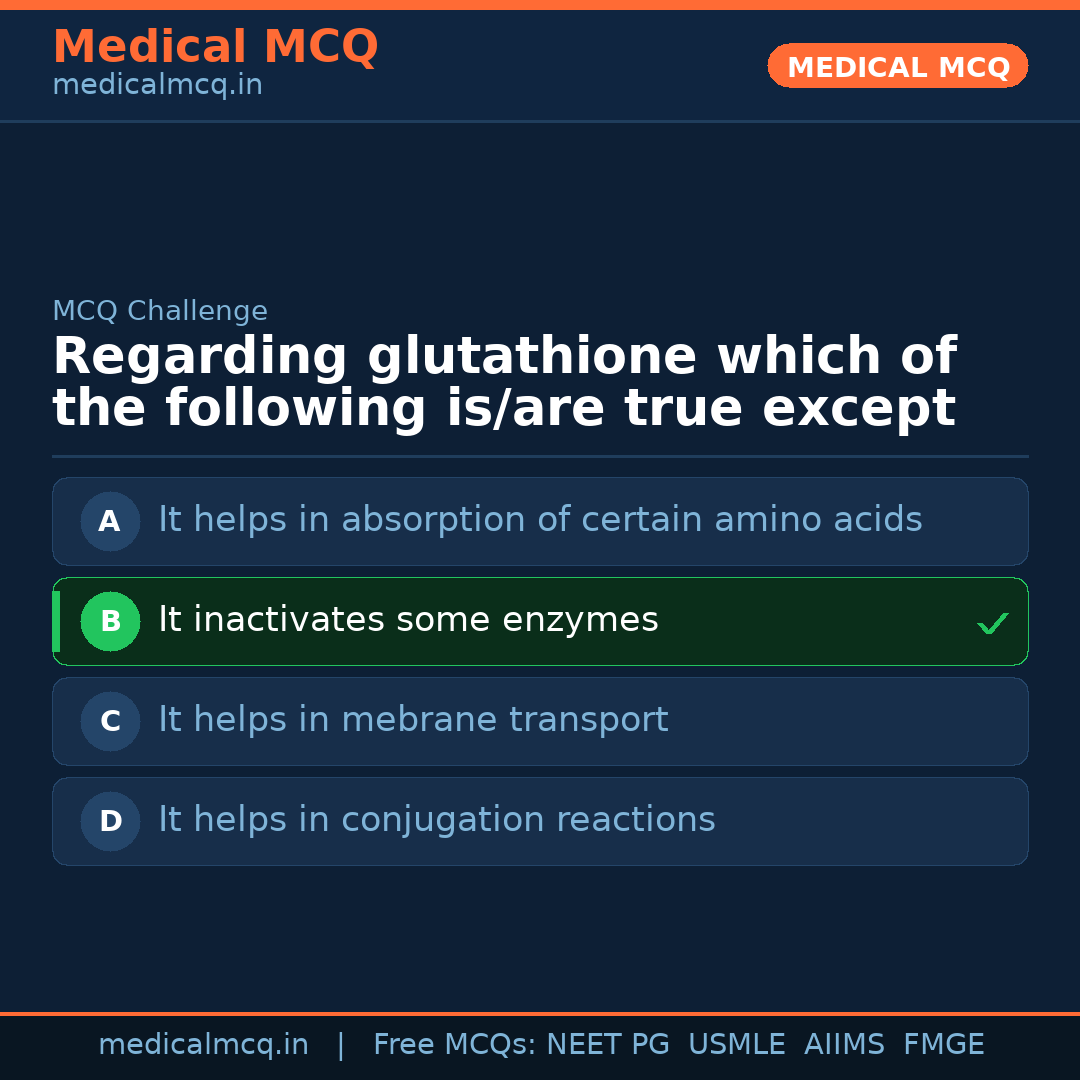Click the letter D circle badge
This screenshot has width=1080, height=1080.
pyautogui.click(x=110, y=821)
